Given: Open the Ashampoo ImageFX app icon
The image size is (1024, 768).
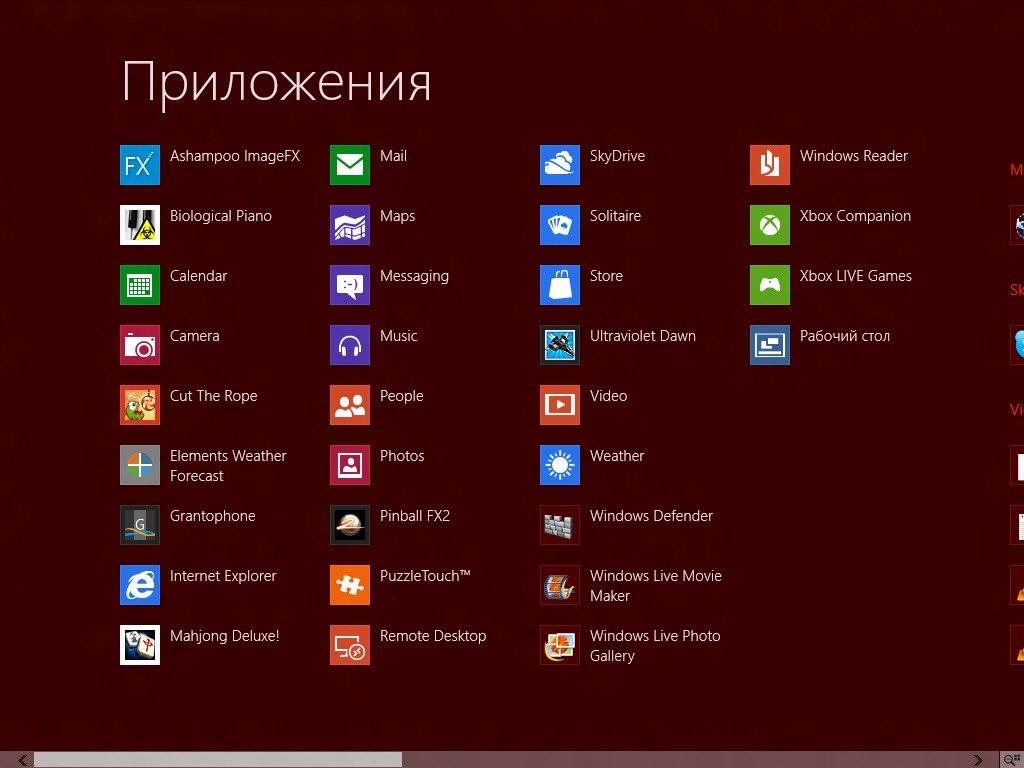Looking at the screenshot, I should (x=140, y=165).
